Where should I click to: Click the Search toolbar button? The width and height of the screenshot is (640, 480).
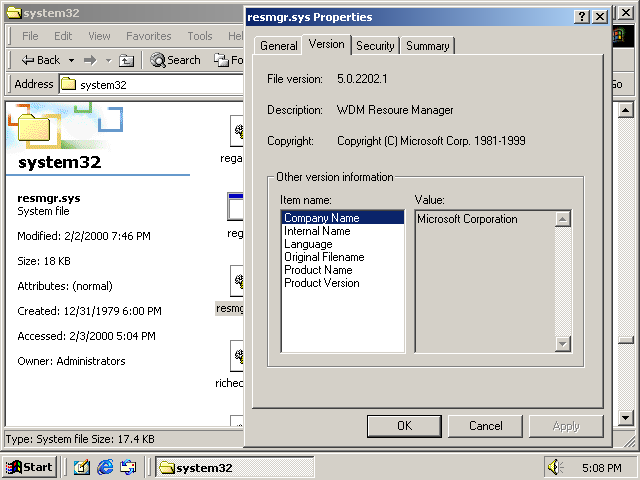175,60
